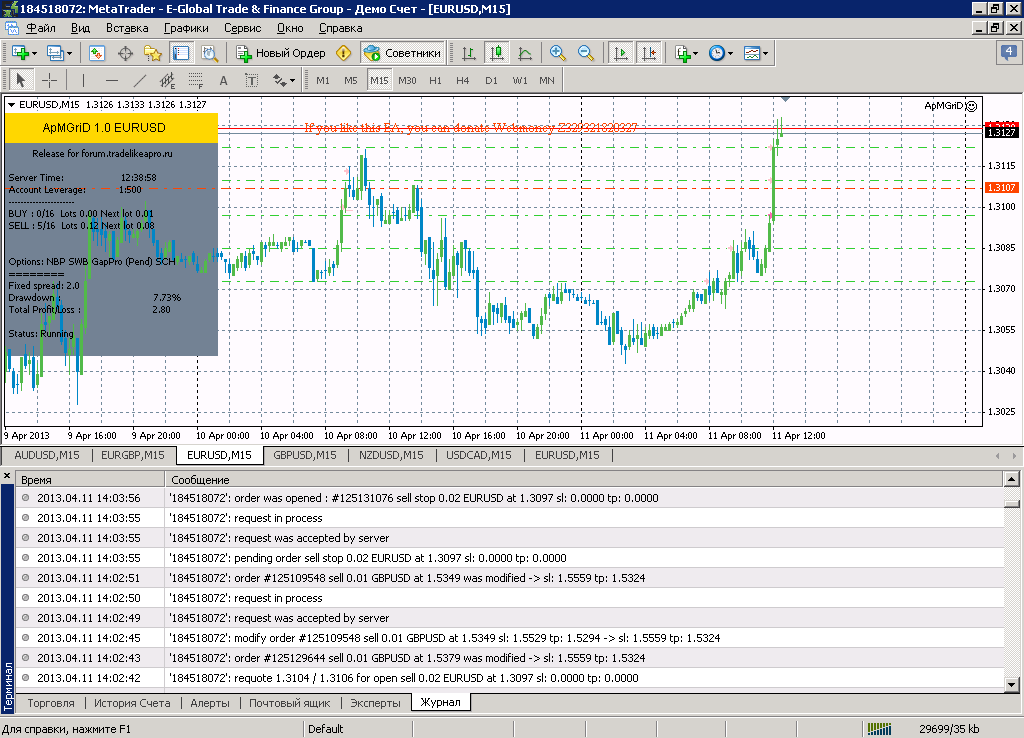Open the Вид menu

click(80, 28)
